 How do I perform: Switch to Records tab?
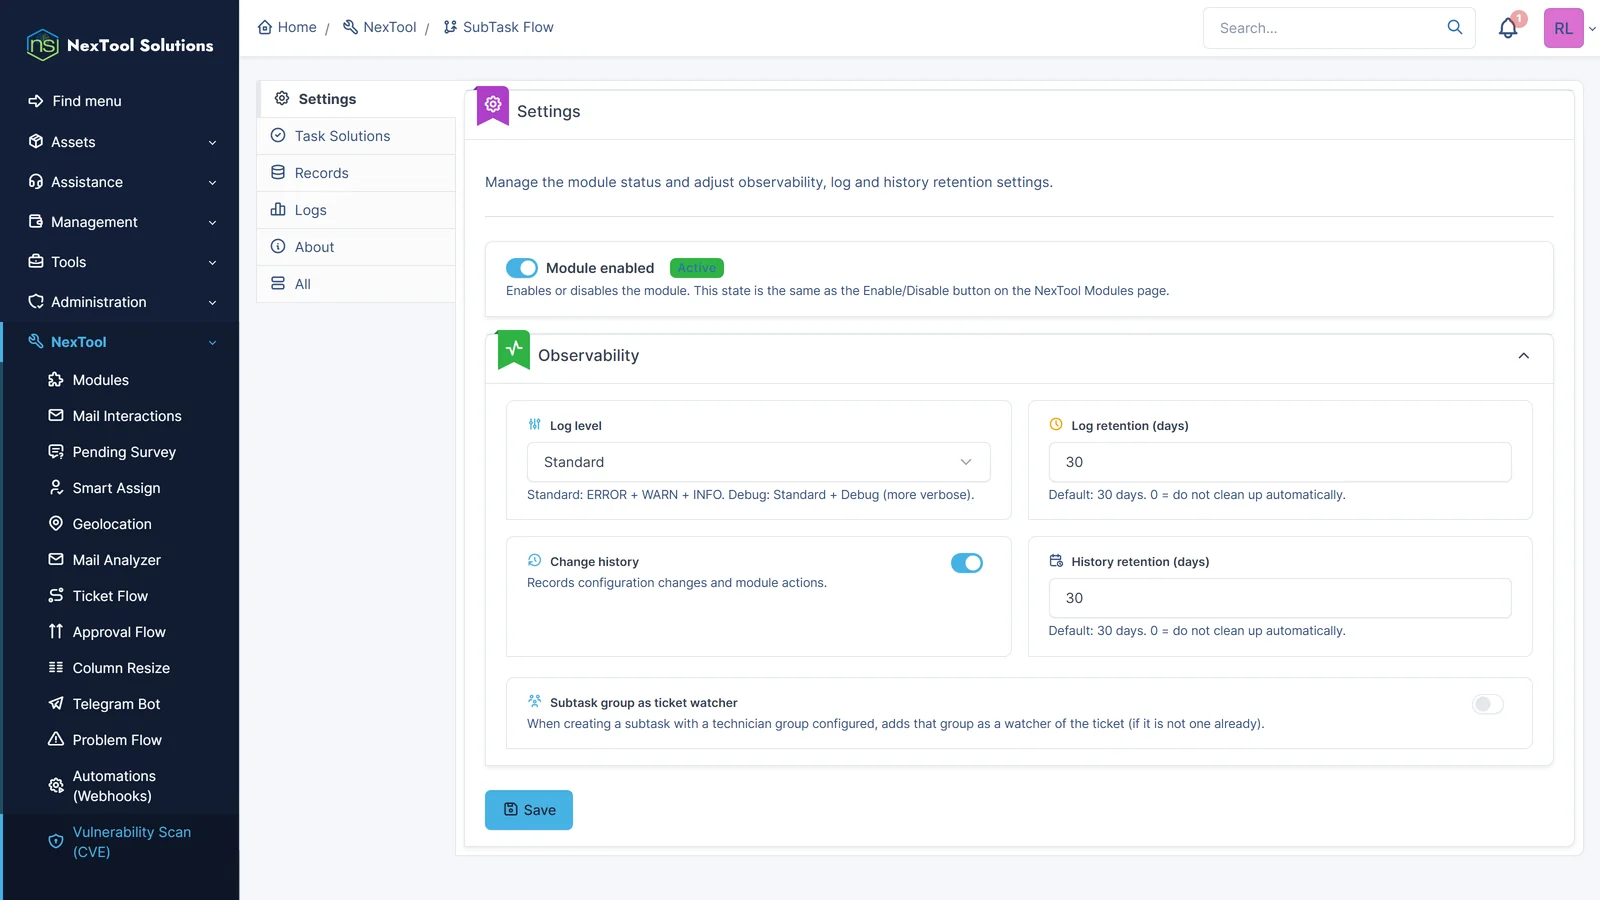pos(356,173)
